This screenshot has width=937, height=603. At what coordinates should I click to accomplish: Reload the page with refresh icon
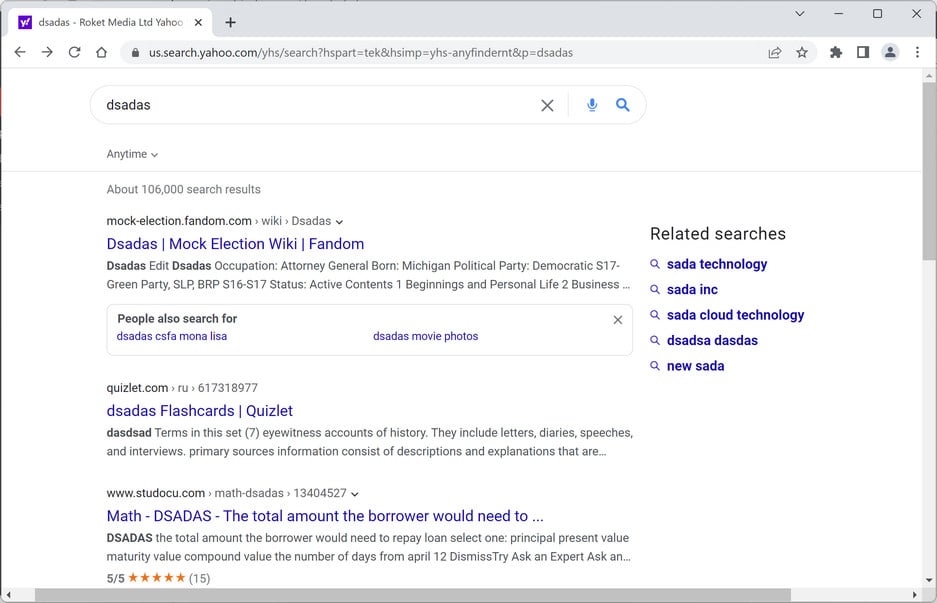click(x=74, y=52)
